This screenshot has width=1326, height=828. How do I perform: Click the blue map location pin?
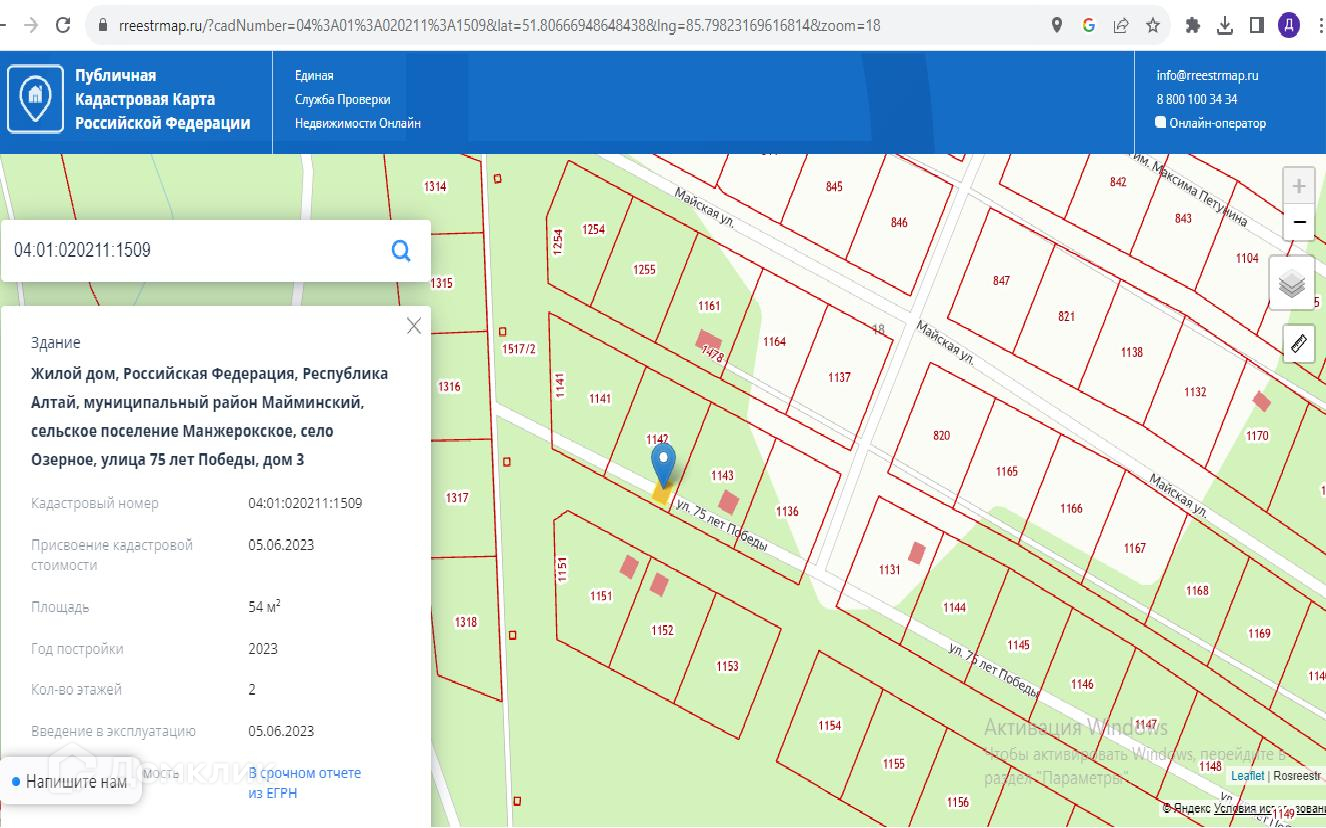click(x=663, y=464)
